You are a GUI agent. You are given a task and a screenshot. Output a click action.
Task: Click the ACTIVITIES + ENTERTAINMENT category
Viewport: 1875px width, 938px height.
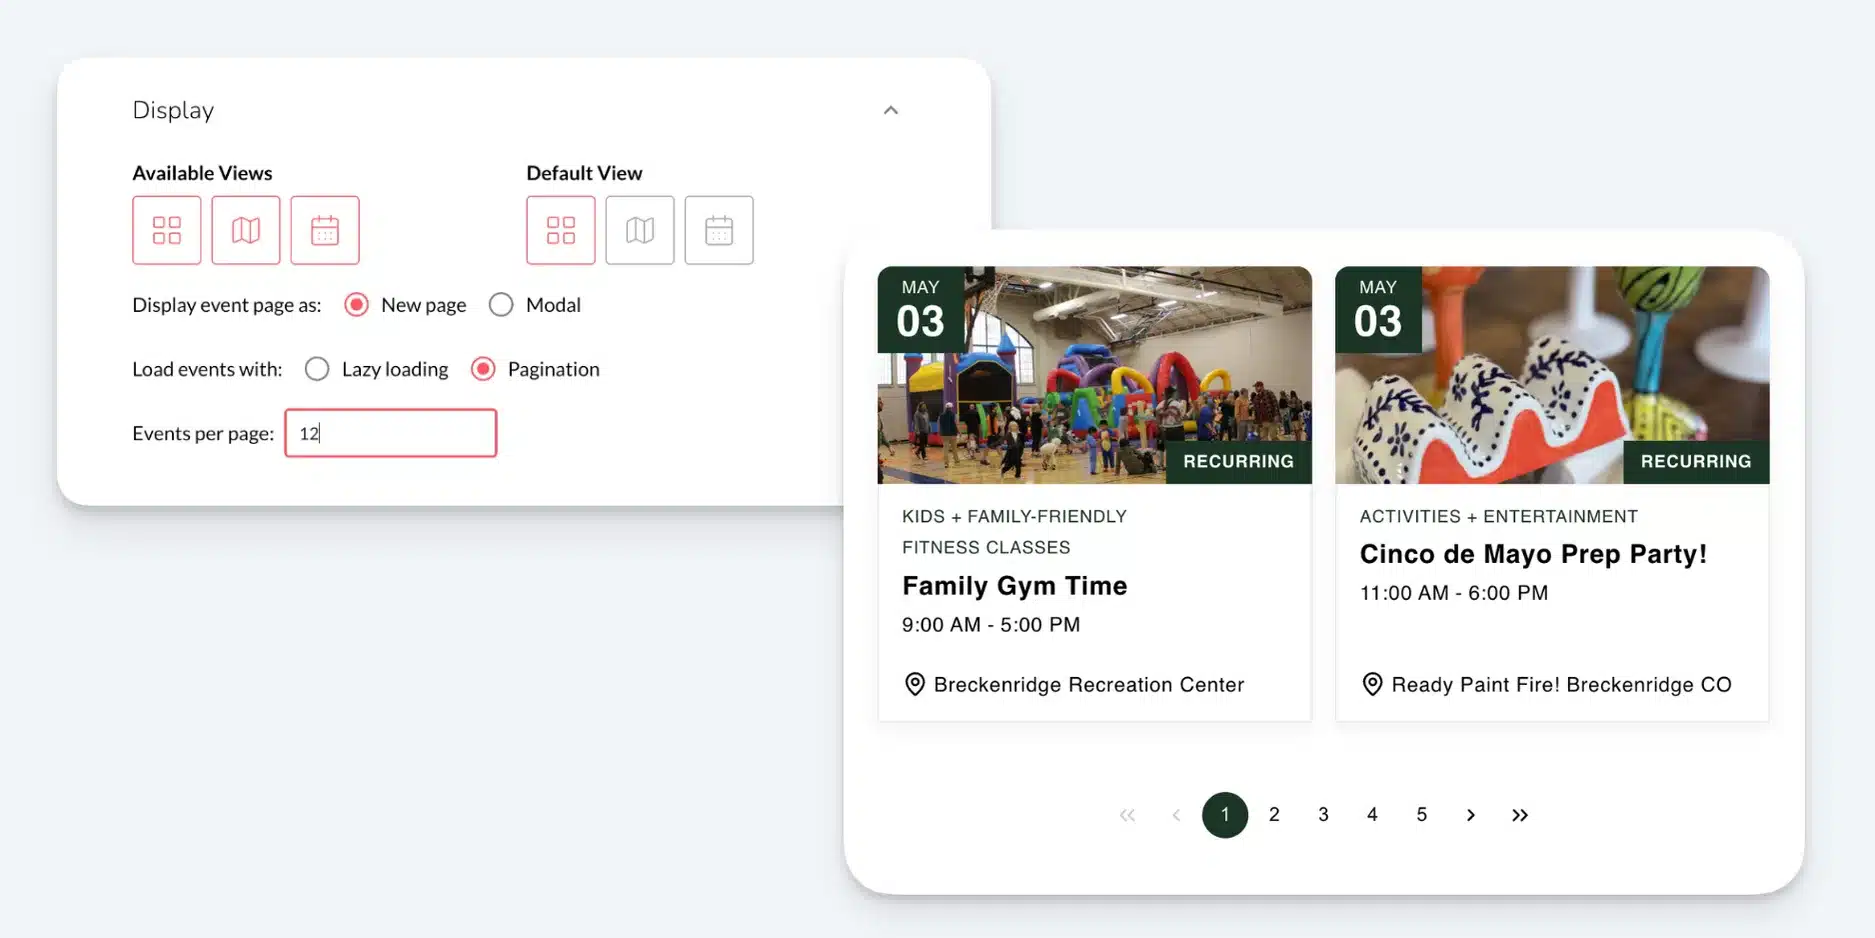(x=1498, y=516)
